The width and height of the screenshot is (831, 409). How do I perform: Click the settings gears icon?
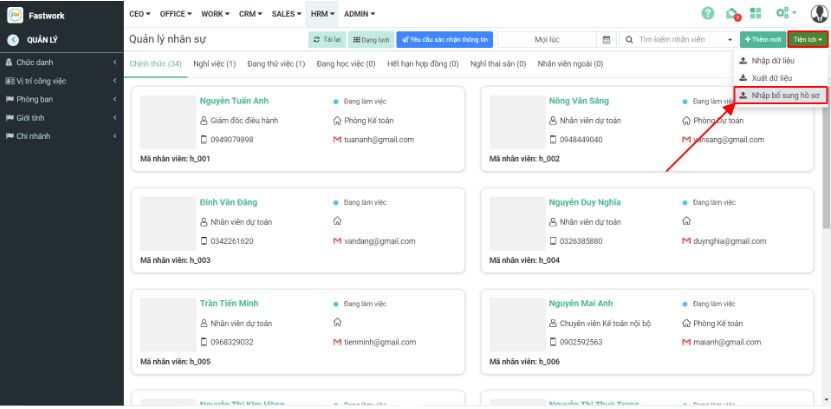pos(780,14)
